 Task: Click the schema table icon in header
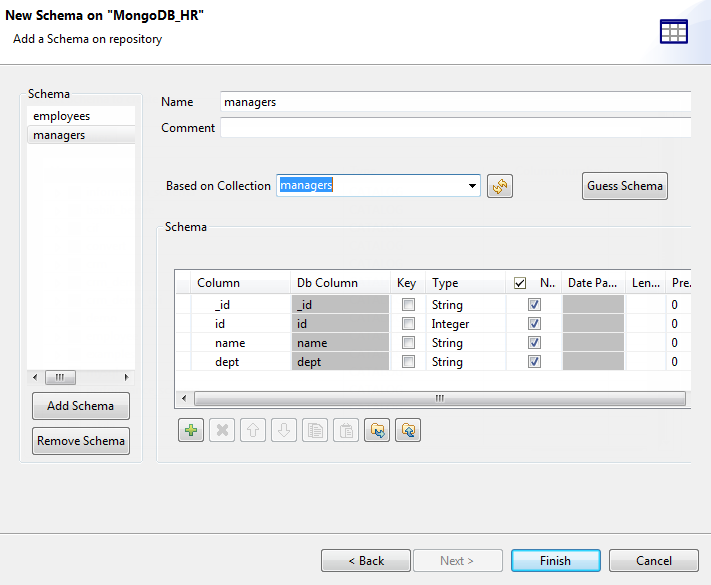(674, 31)
